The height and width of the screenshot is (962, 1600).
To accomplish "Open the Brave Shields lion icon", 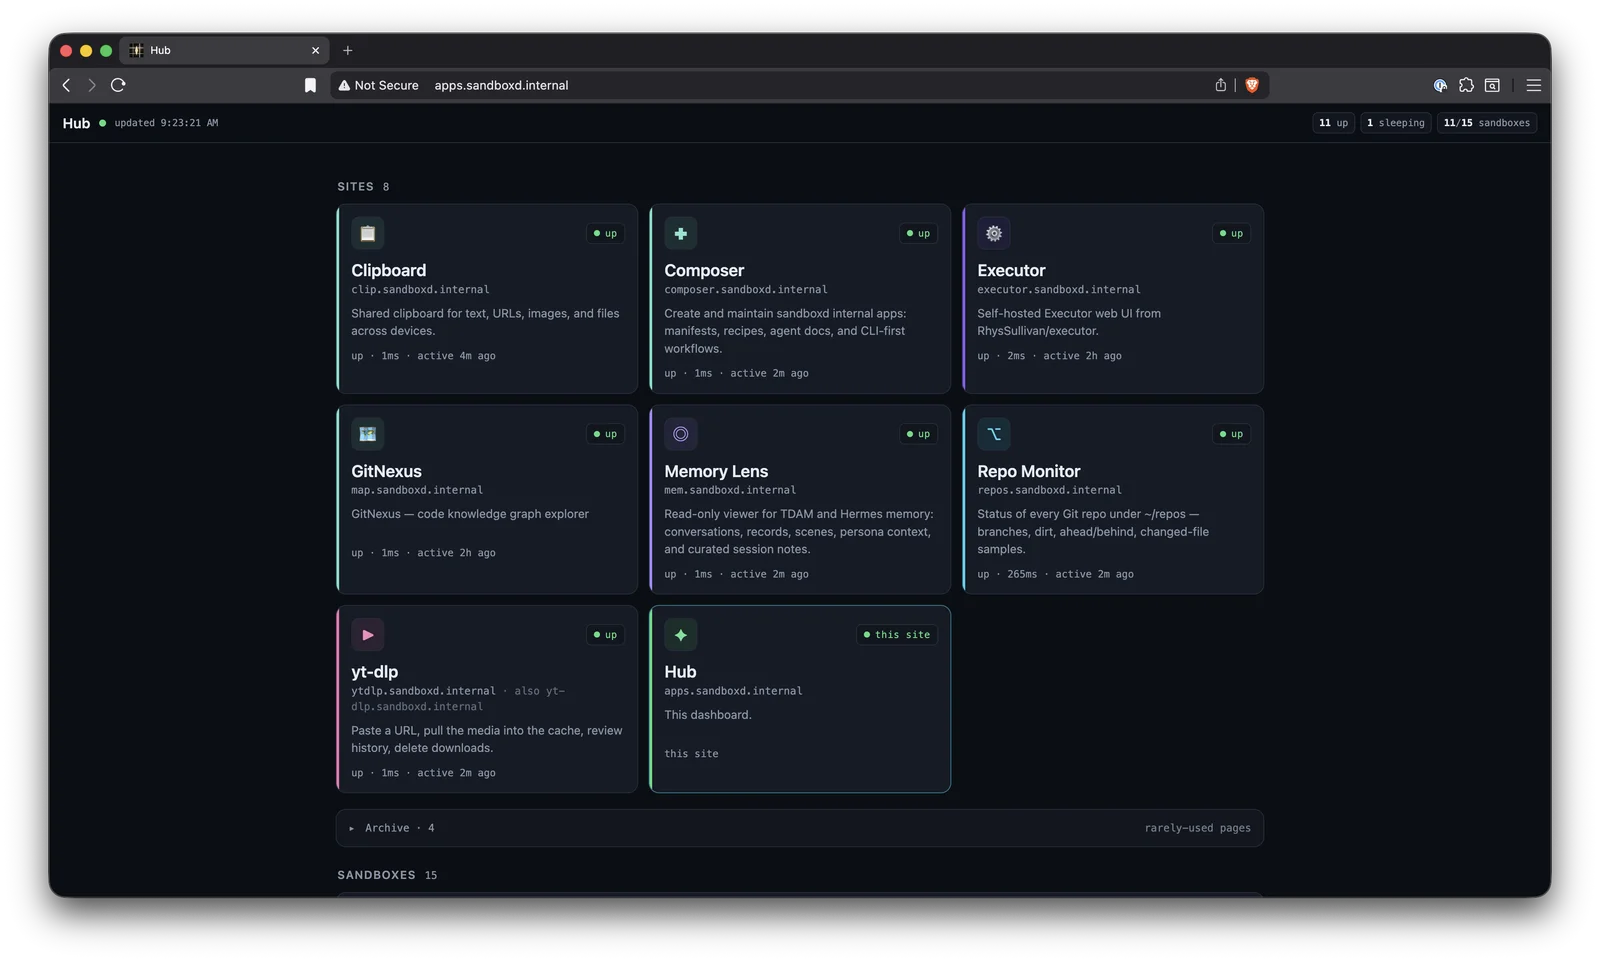I will (1252, 85).
